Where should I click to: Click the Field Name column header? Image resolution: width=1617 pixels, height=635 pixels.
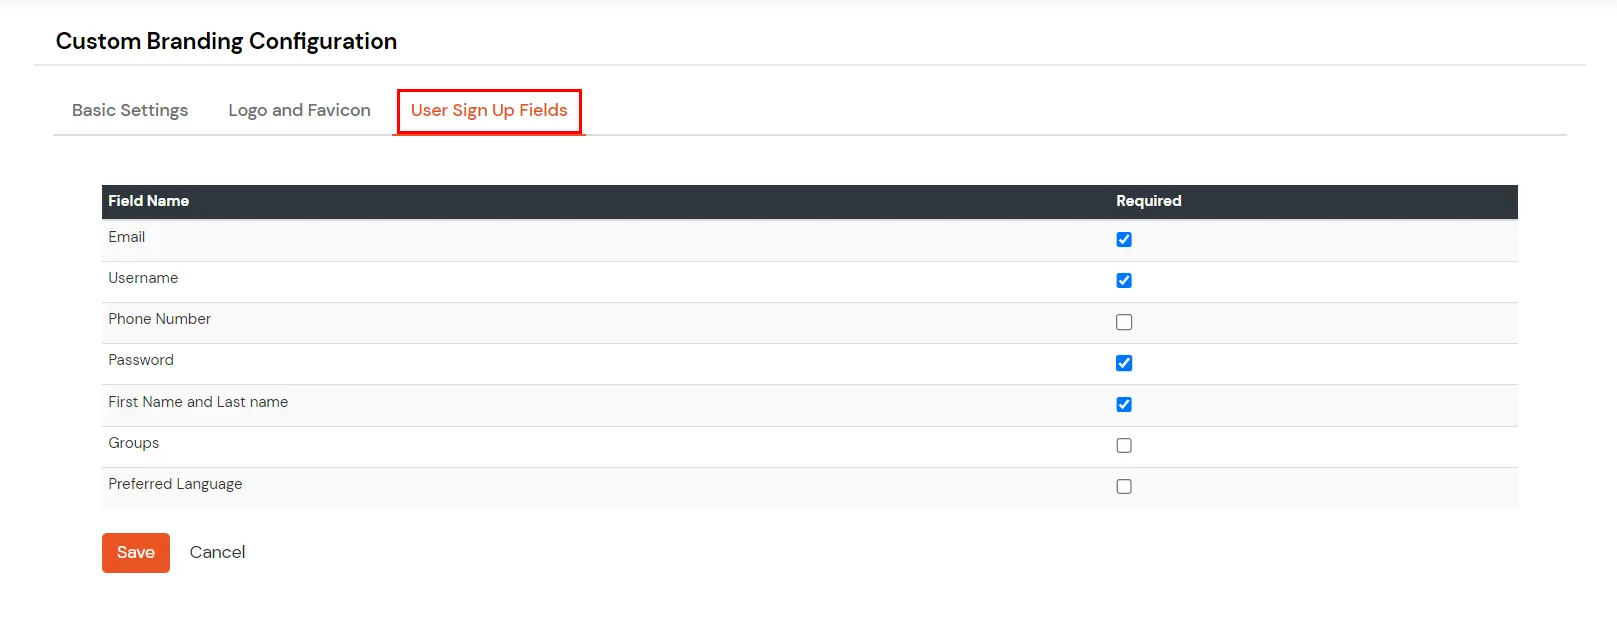coord(148,201)
